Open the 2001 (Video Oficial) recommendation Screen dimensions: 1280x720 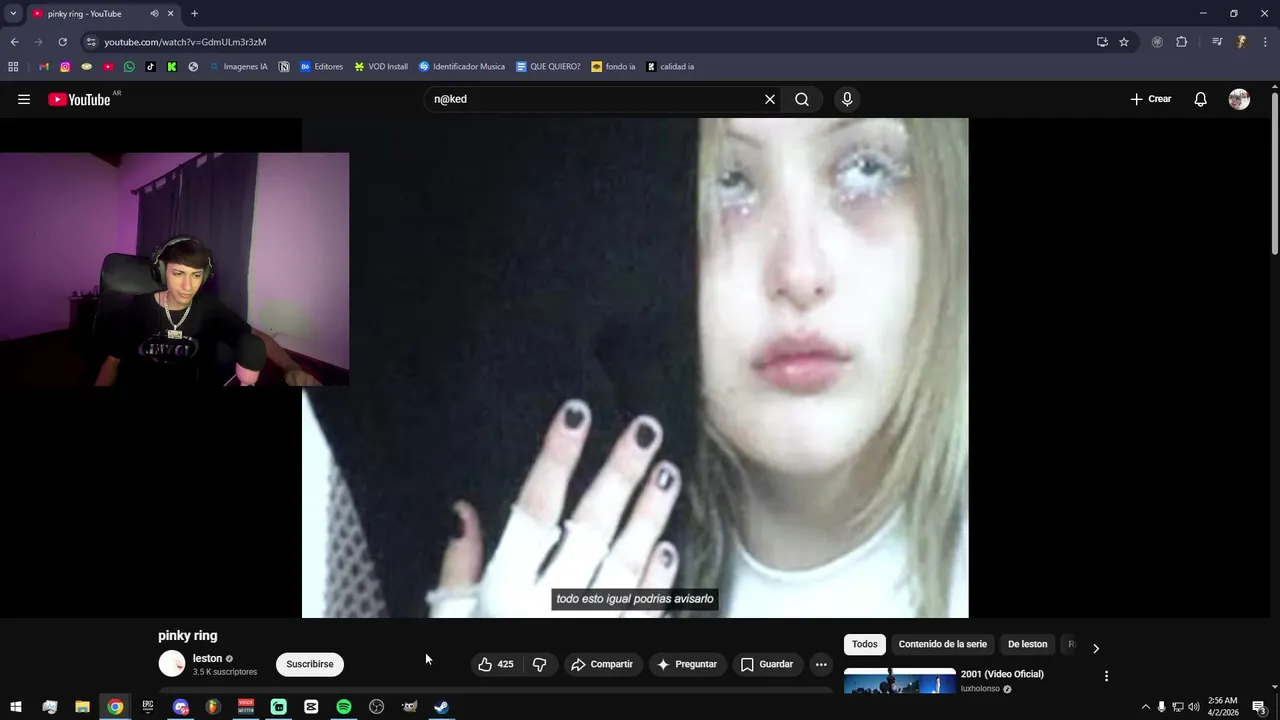pos(1002,674)
